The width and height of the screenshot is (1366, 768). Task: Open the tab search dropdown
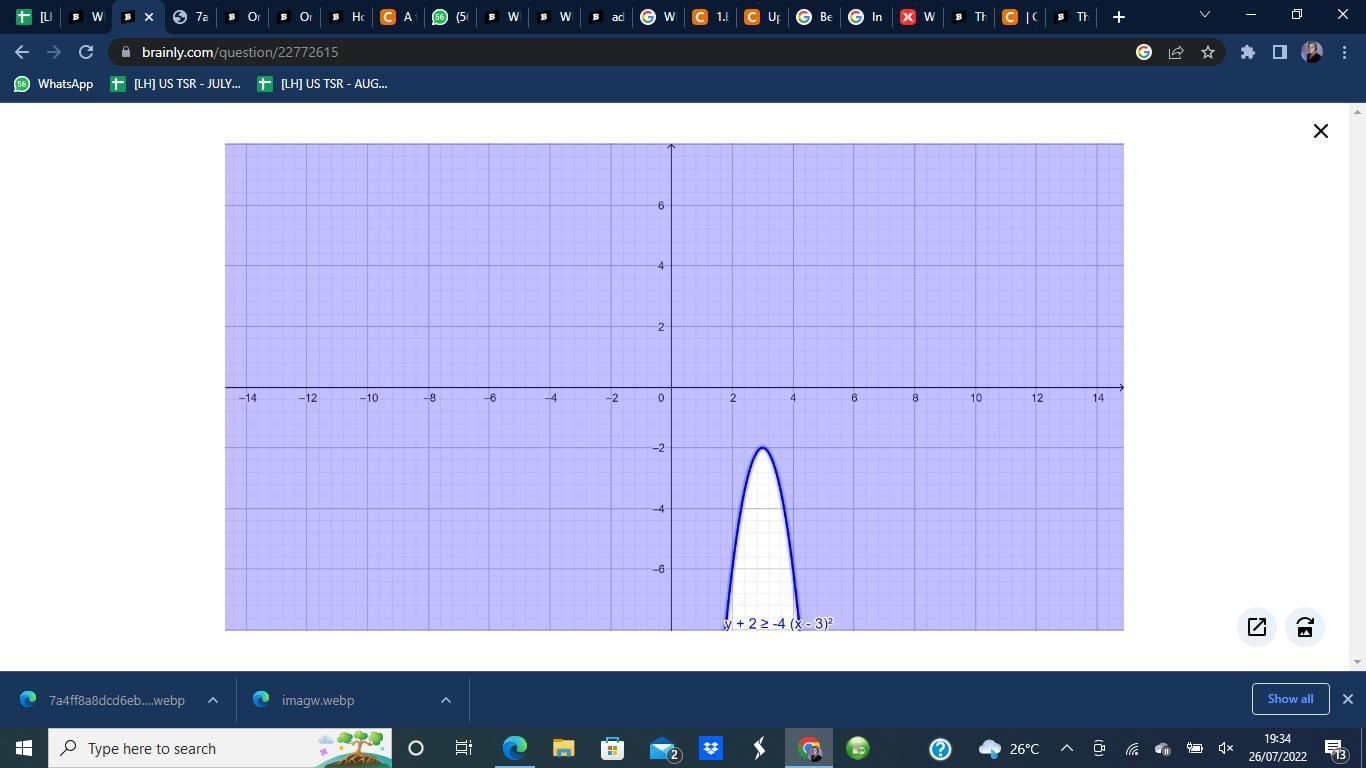tap(1204, 15)
